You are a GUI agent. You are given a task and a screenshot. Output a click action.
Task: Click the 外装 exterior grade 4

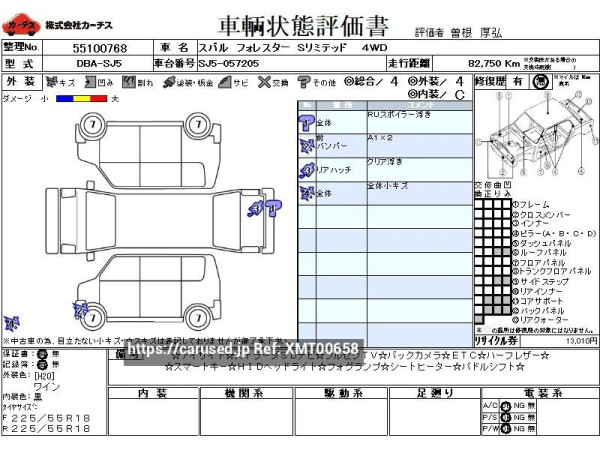coord(459,82)
